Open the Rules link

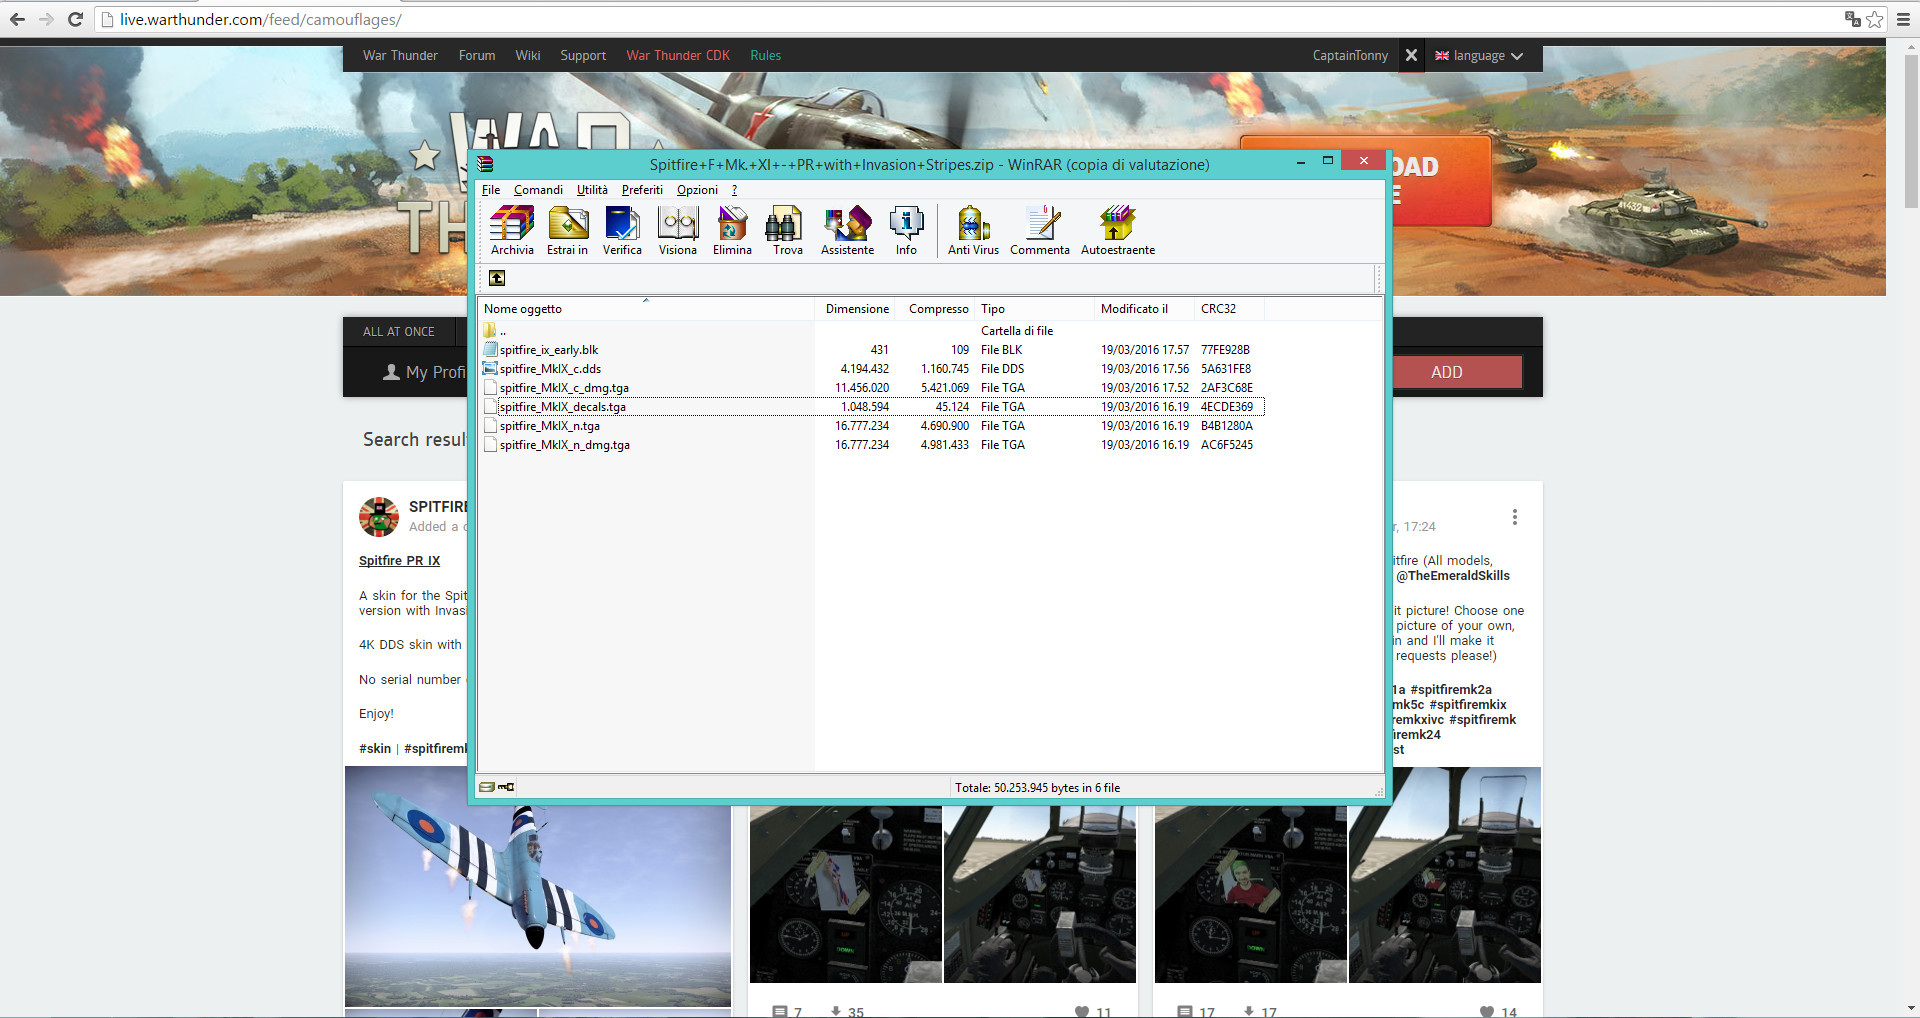(765, 55)
